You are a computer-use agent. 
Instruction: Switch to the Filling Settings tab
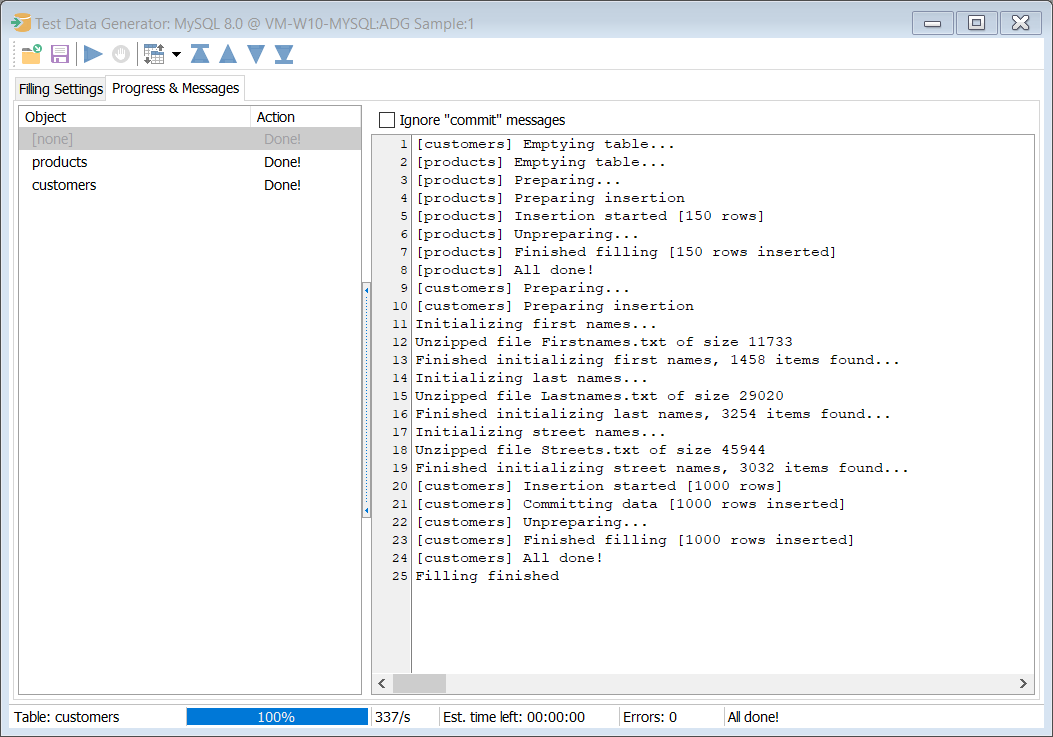pyautogui.click(x=59, y=88)
